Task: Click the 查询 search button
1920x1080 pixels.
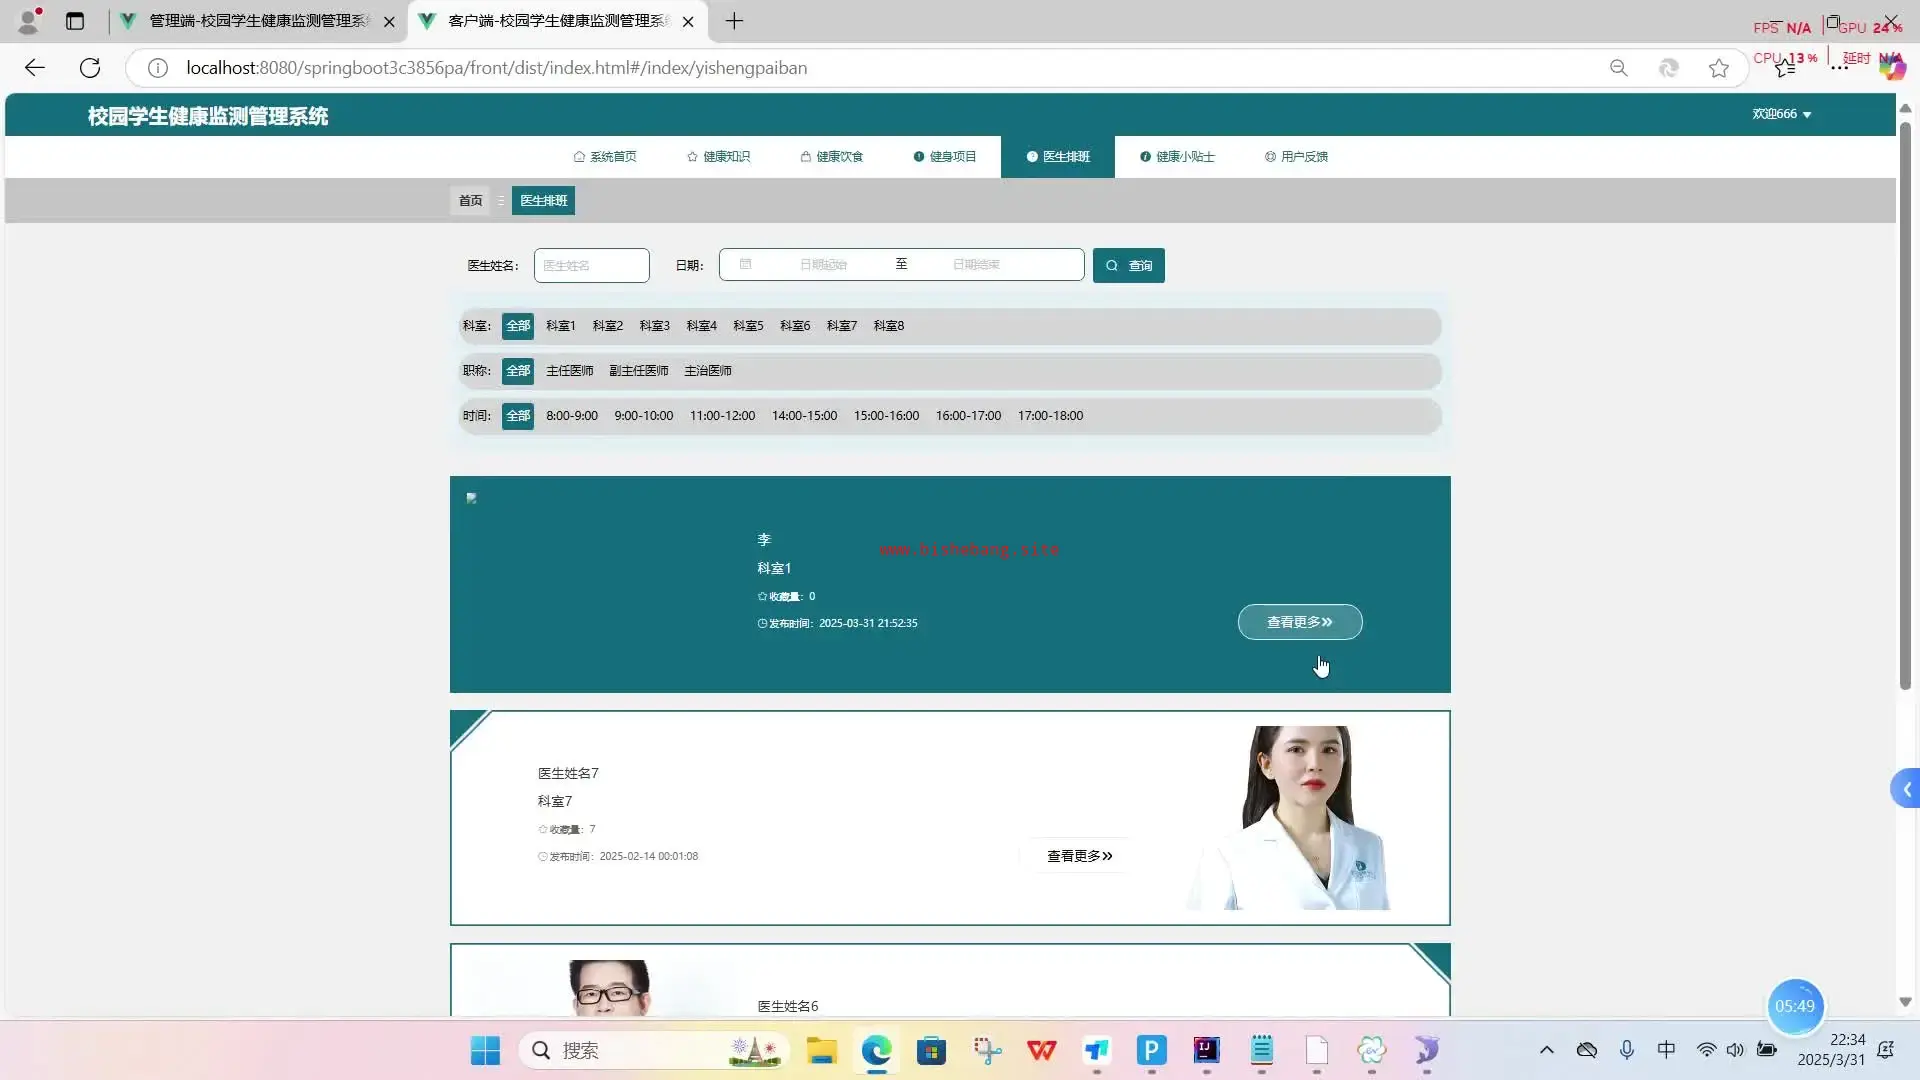Action: (1128, 266)
